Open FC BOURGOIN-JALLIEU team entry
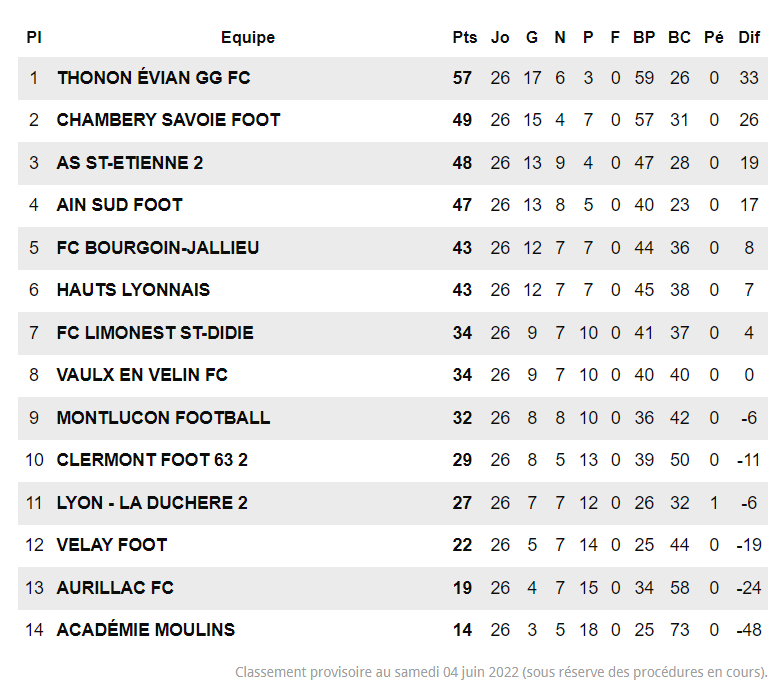Image resolution: width=782 pixels, height=688 pixels. [158, 248]
